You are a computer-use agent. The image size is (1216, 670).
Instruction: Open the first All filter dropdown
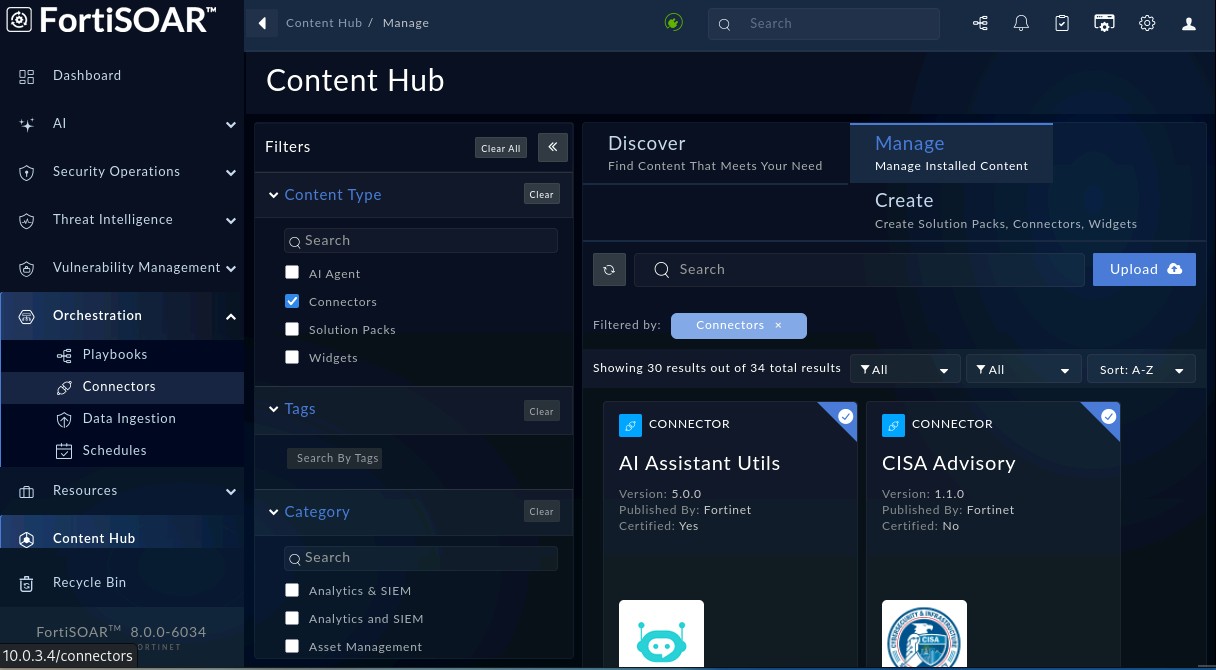[905, 369]
